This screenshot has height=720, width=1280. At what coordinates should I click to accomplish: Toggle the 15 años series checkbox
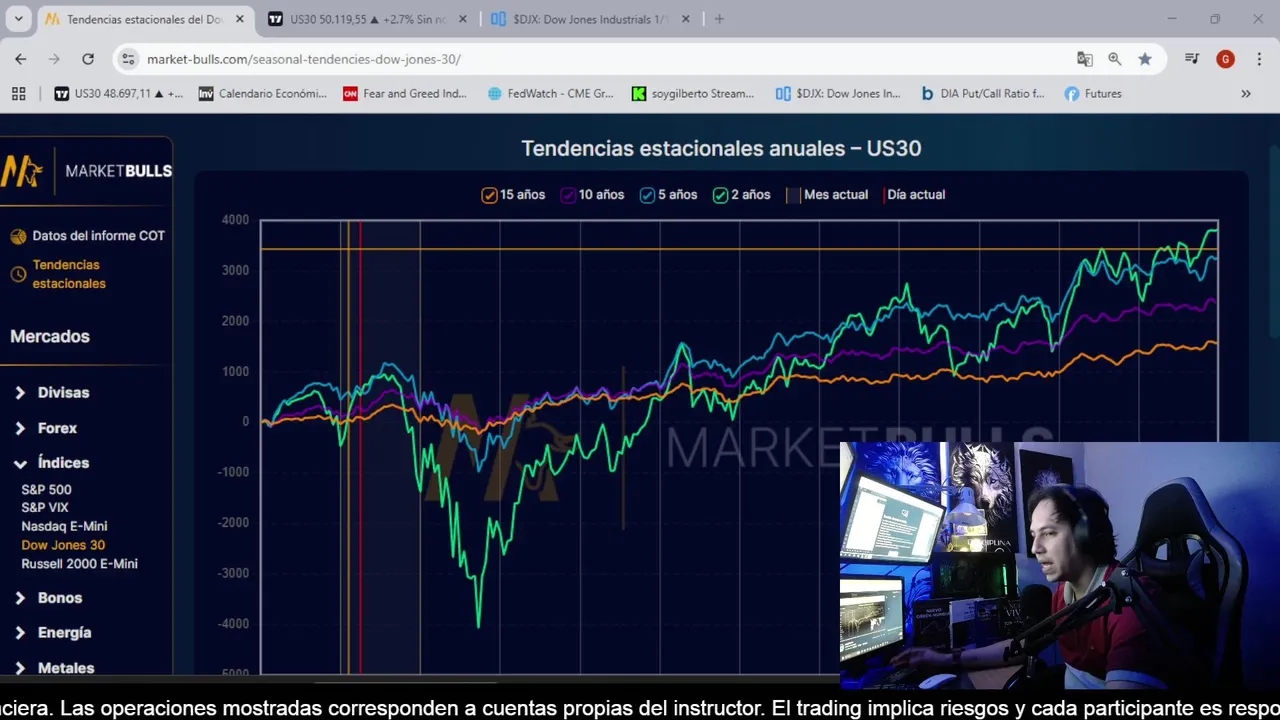pyautogui.click(x=489, y=195)
